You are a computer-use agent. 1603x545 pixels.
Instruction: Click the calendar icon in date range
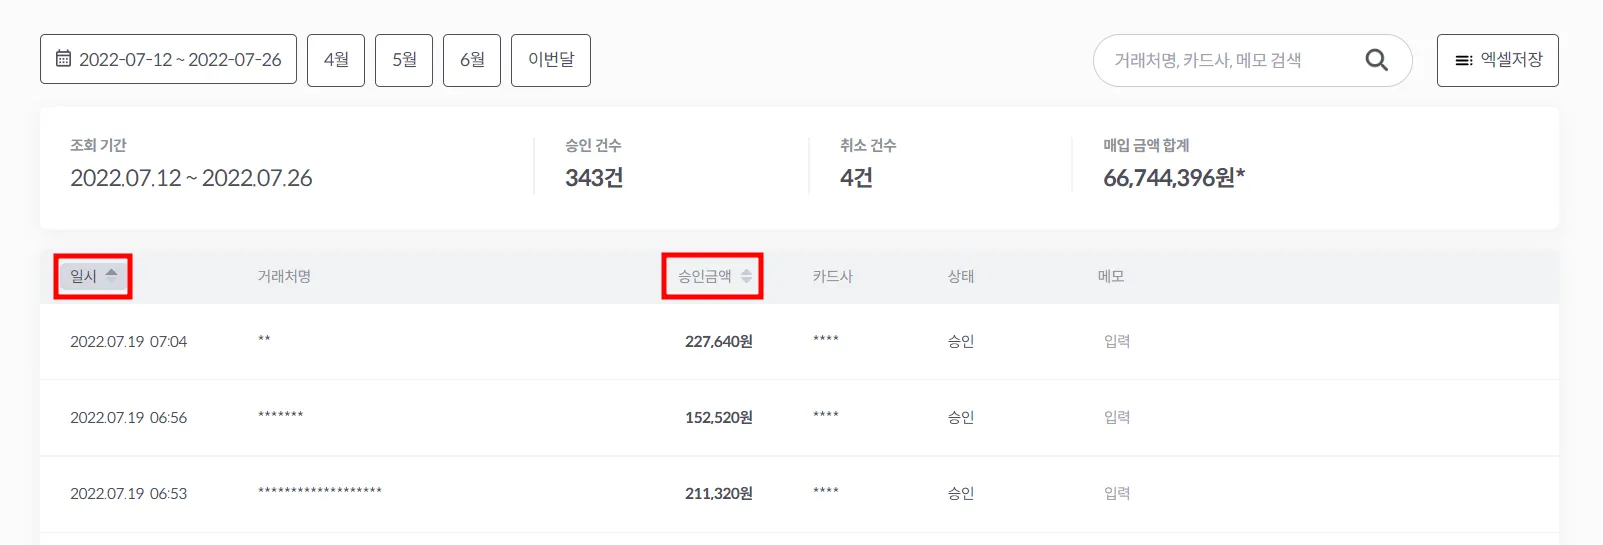pos(63,59)
